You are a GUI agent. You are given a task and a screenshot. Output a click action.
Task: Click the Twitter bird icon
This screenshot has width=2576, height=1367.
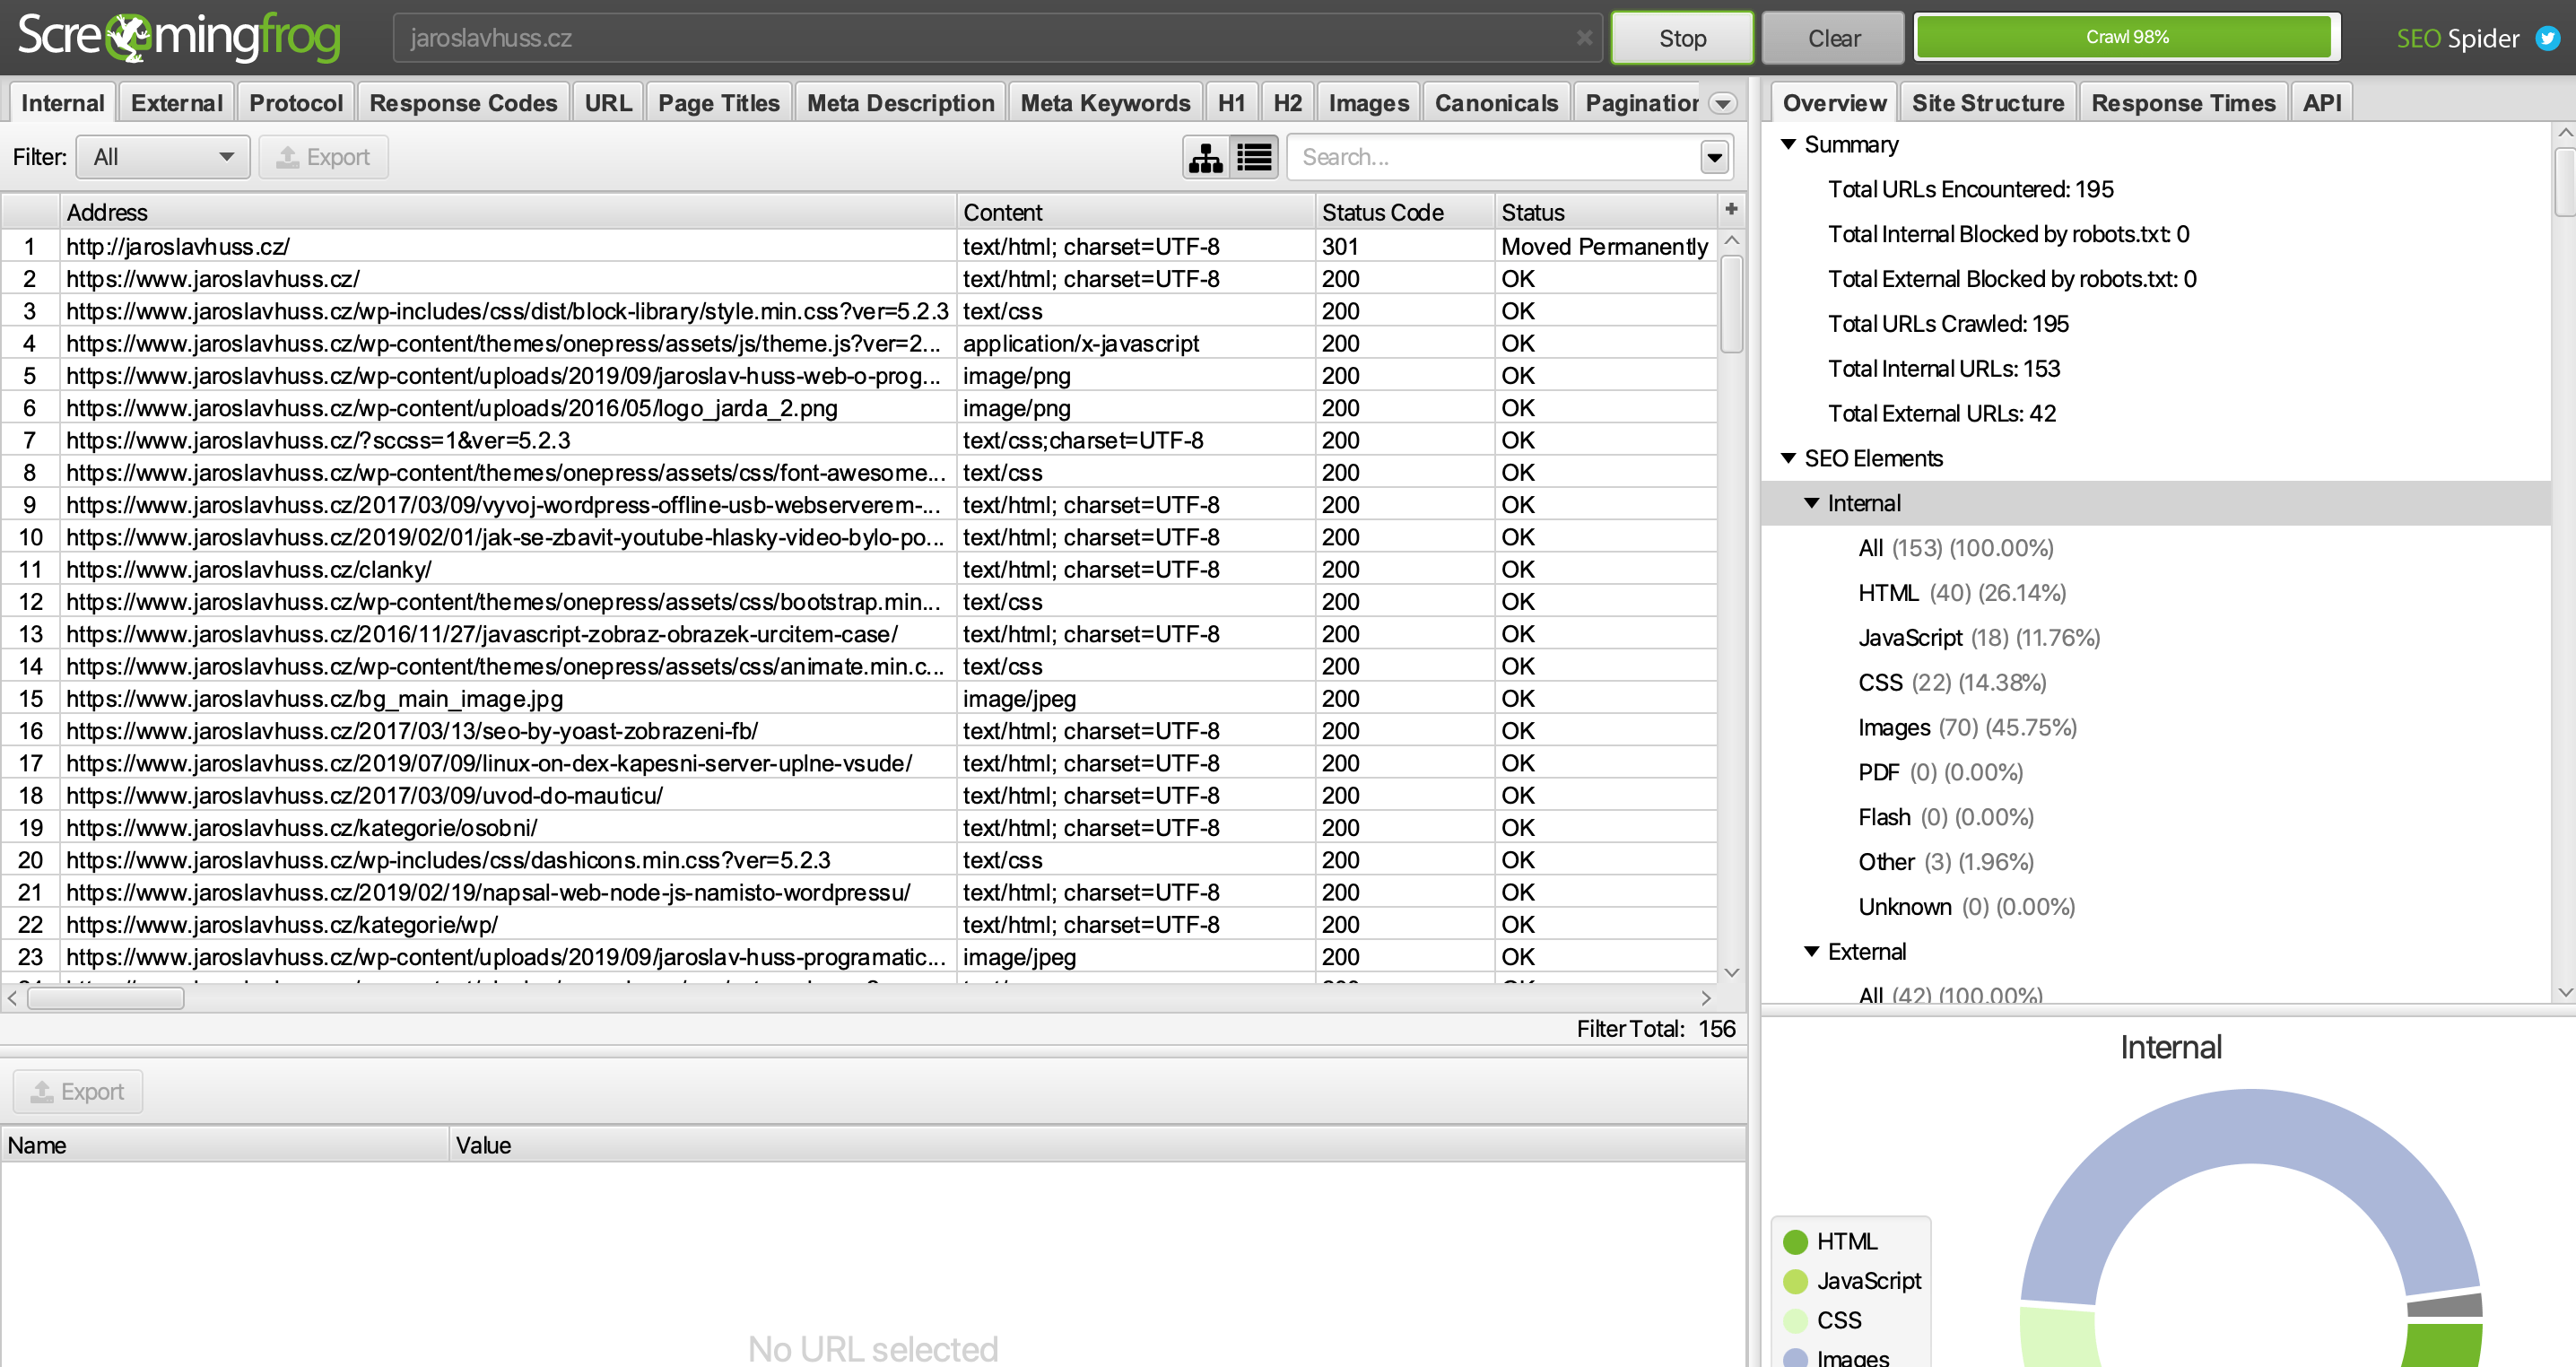[2548, 38]
